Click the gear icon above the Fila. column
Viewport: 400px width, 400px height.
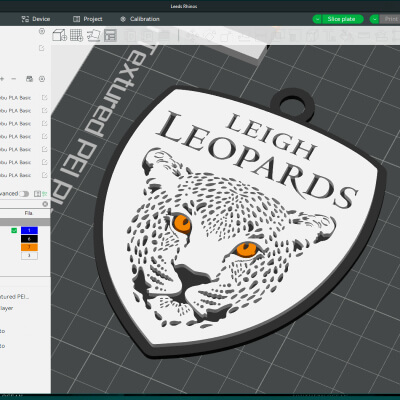pos(45,204)
